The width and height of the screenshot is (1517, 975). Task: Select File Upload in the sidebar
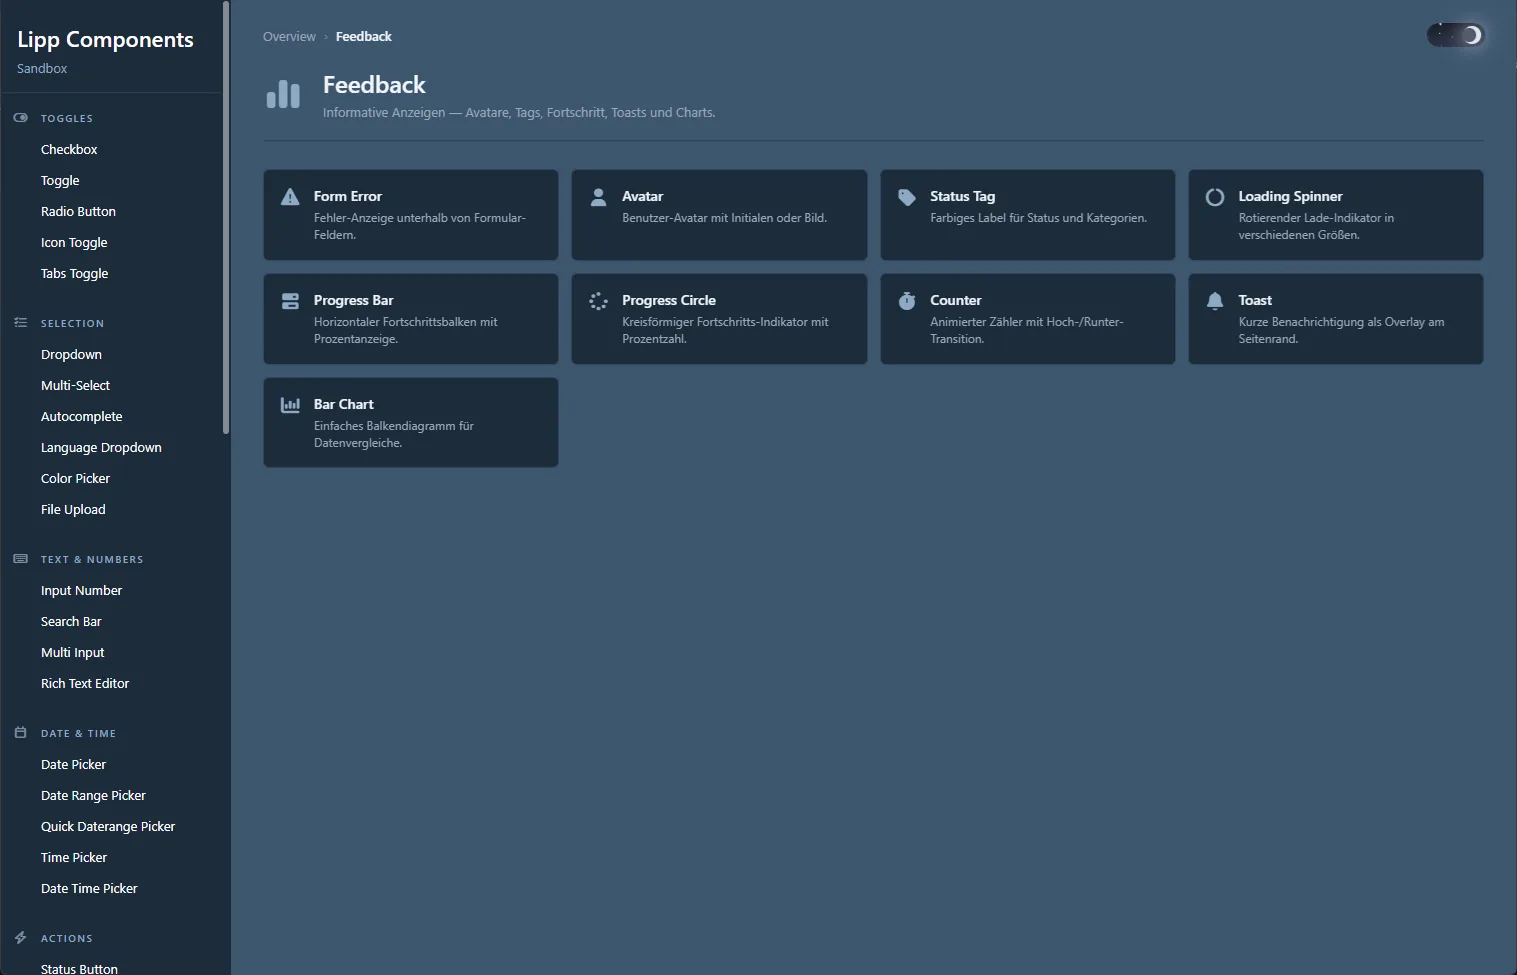pos(73,509)
